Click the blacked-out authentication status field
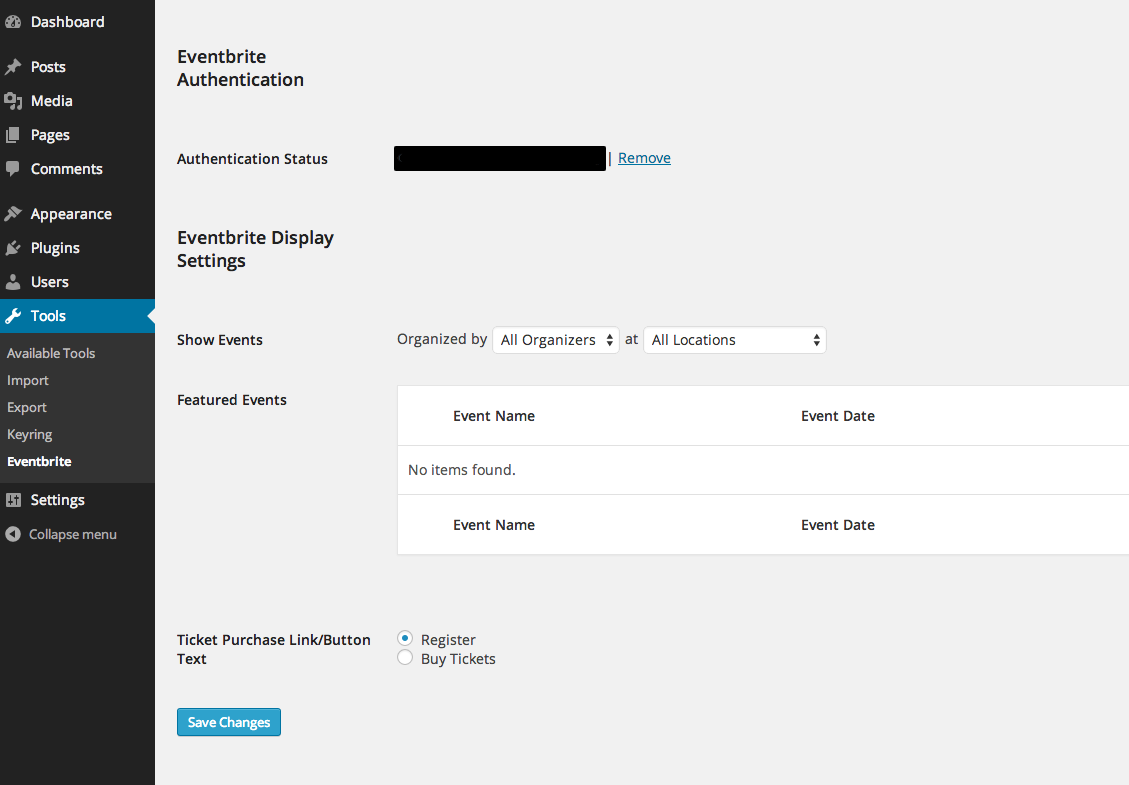 (x=500, y=158)
